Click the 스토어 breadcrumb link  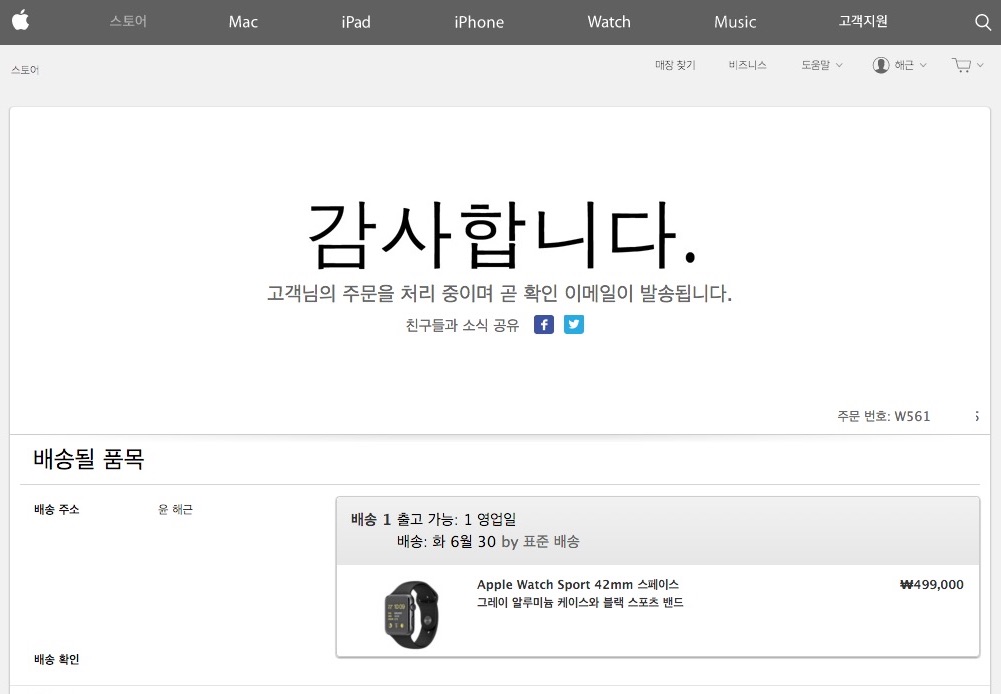25,70
